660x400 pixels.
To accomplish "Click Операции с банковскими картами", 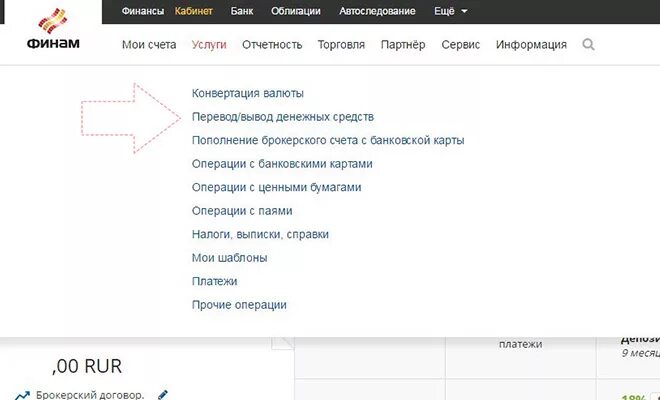I will tap(282, 164).
